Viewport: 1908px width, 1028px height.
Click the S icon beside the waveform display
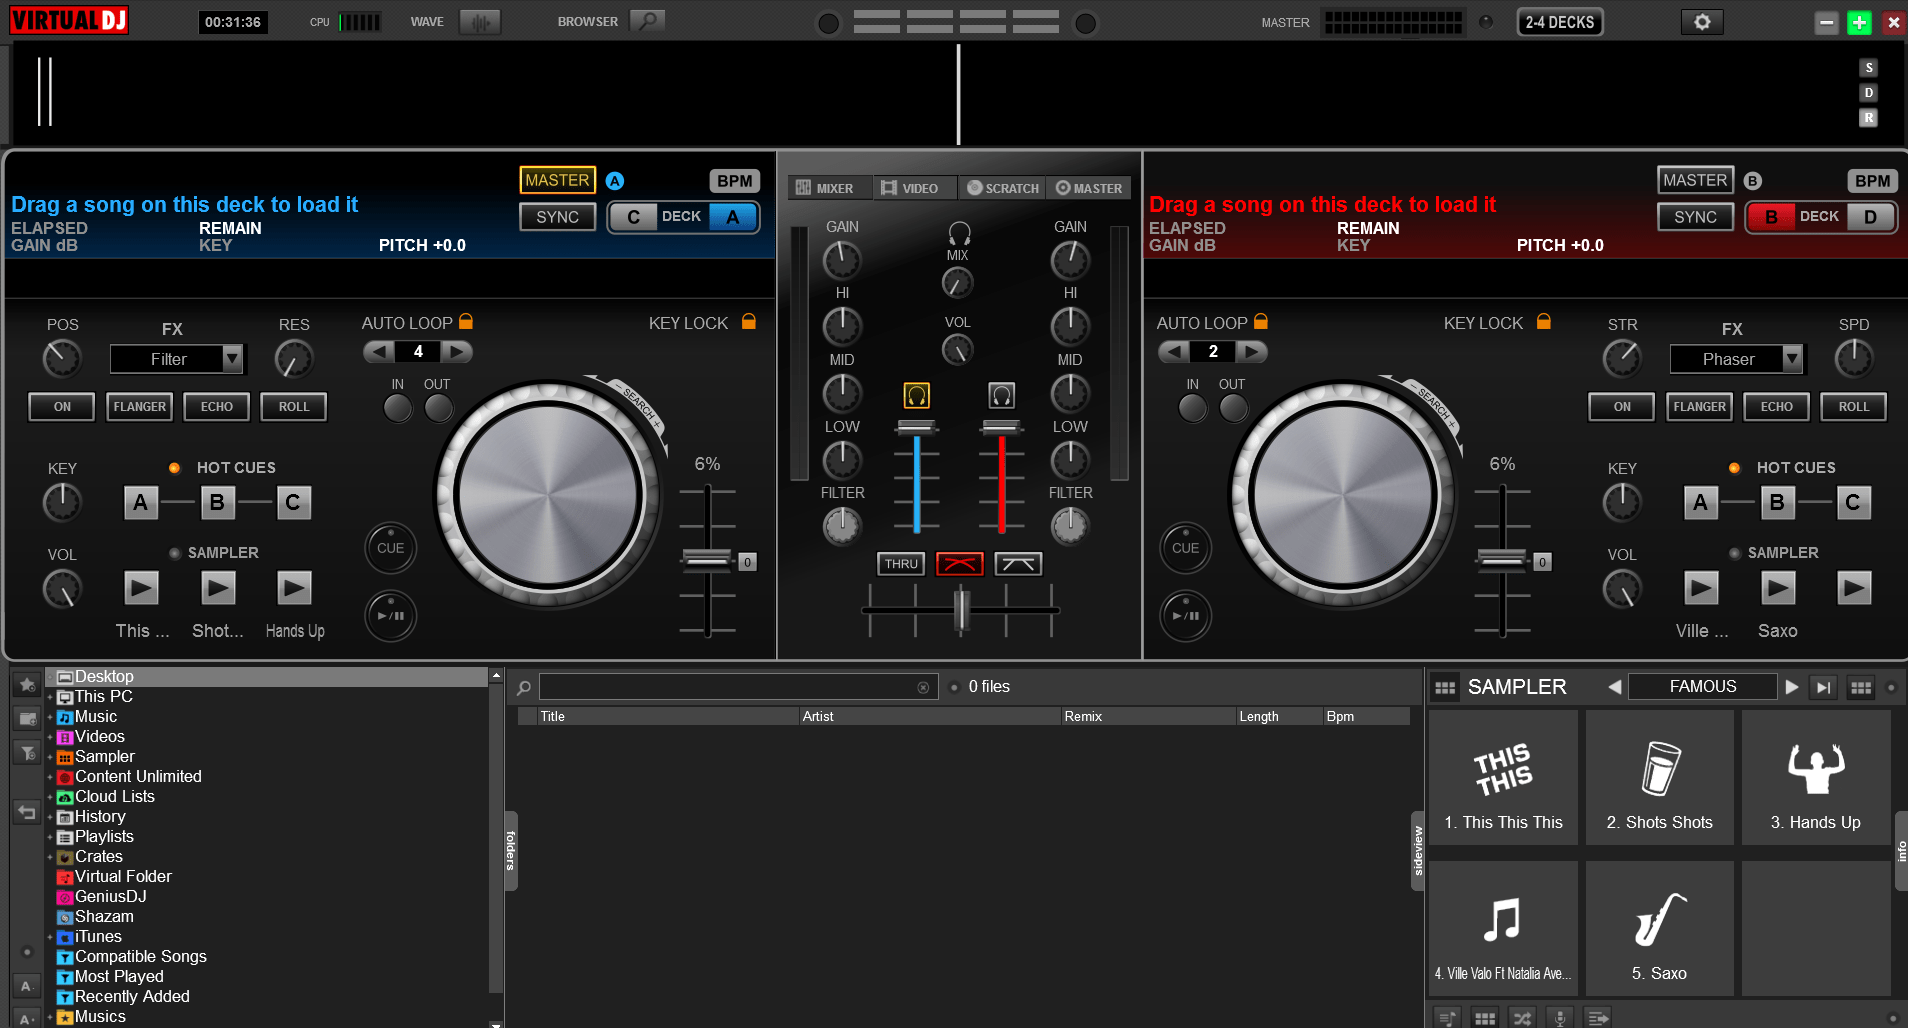tap(1868, 67)
